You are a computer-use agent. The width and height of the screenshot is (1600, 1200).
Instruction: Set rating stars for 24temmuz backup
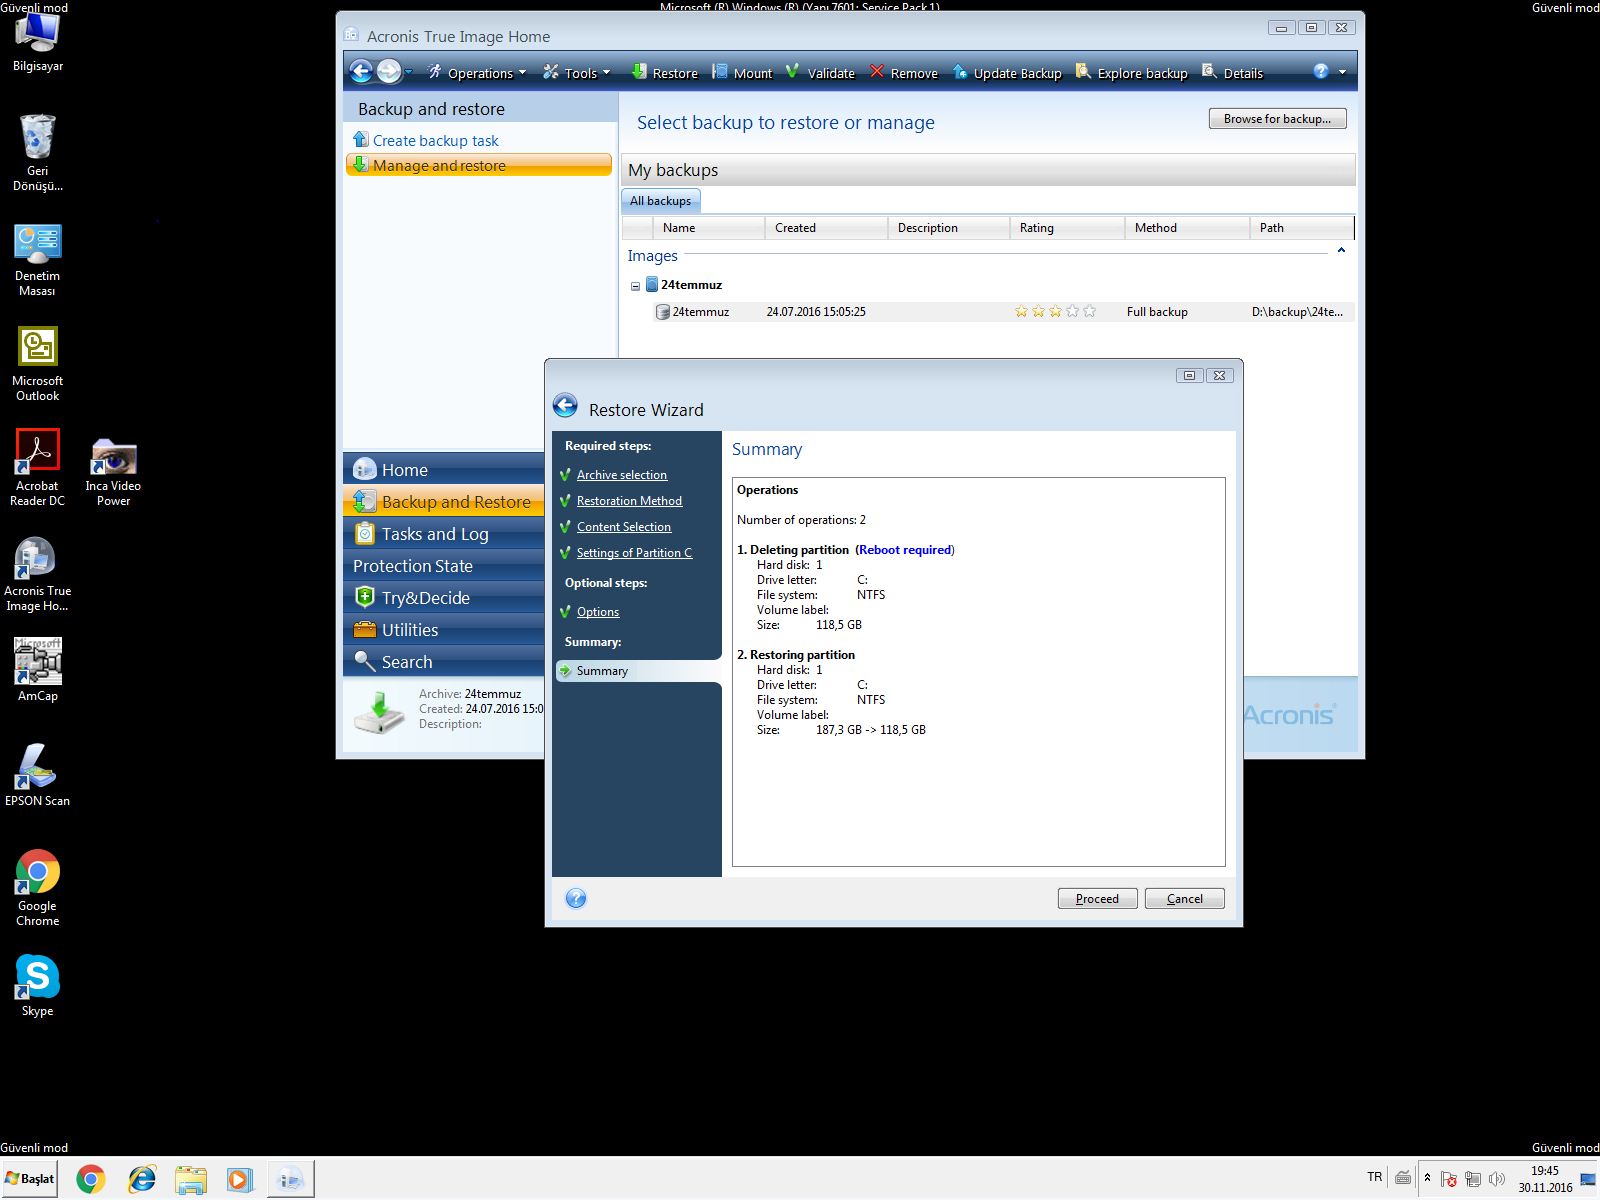click(x=1055, y=312)
